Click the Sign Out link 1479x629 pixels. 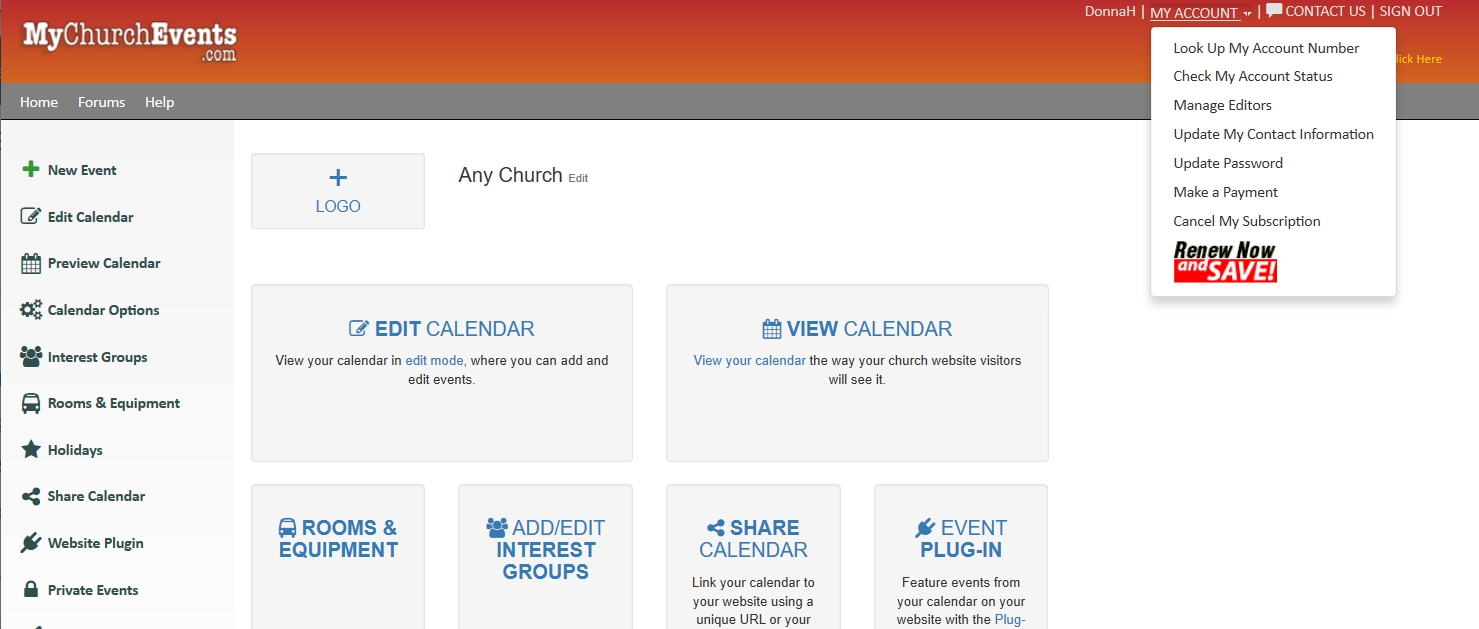point(1411,11)
